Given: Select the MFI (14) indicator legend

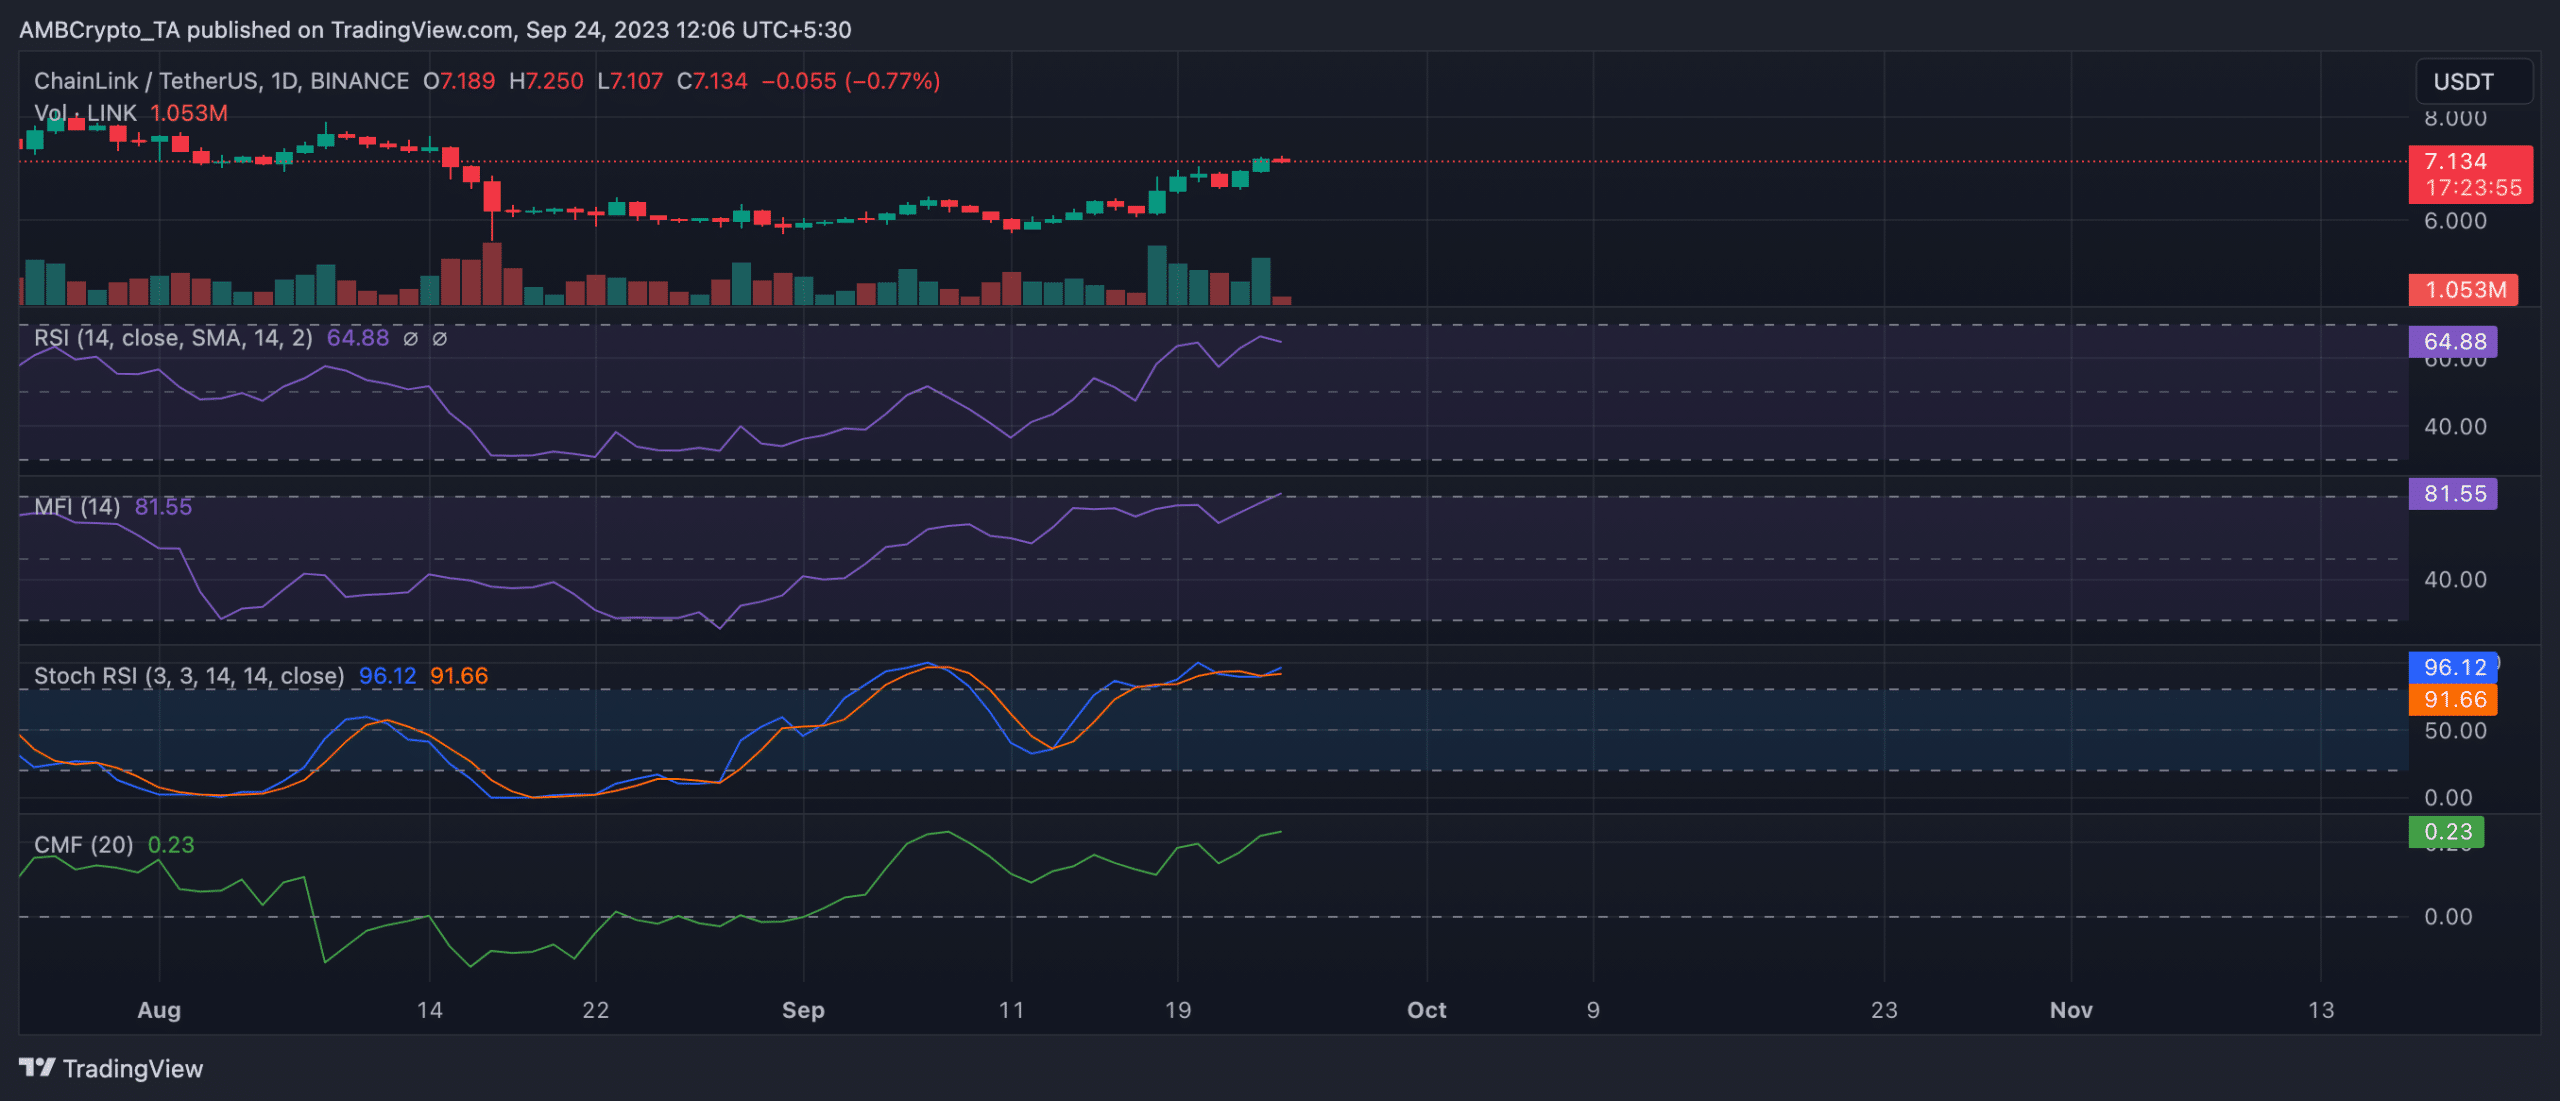Looking at the screenshot, I should coord(77,507).
